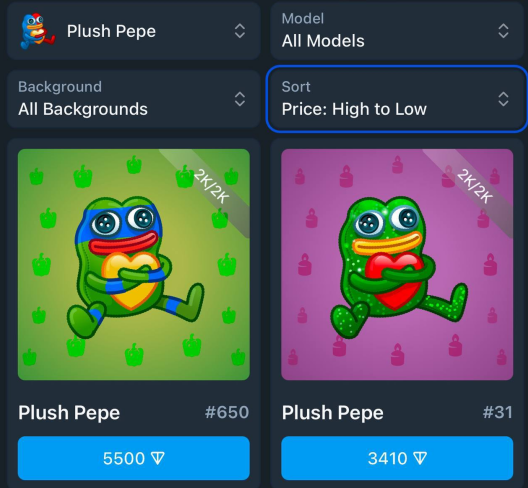Click the #31 item number label
Screen dimensions: 528x488
(498, 412)
